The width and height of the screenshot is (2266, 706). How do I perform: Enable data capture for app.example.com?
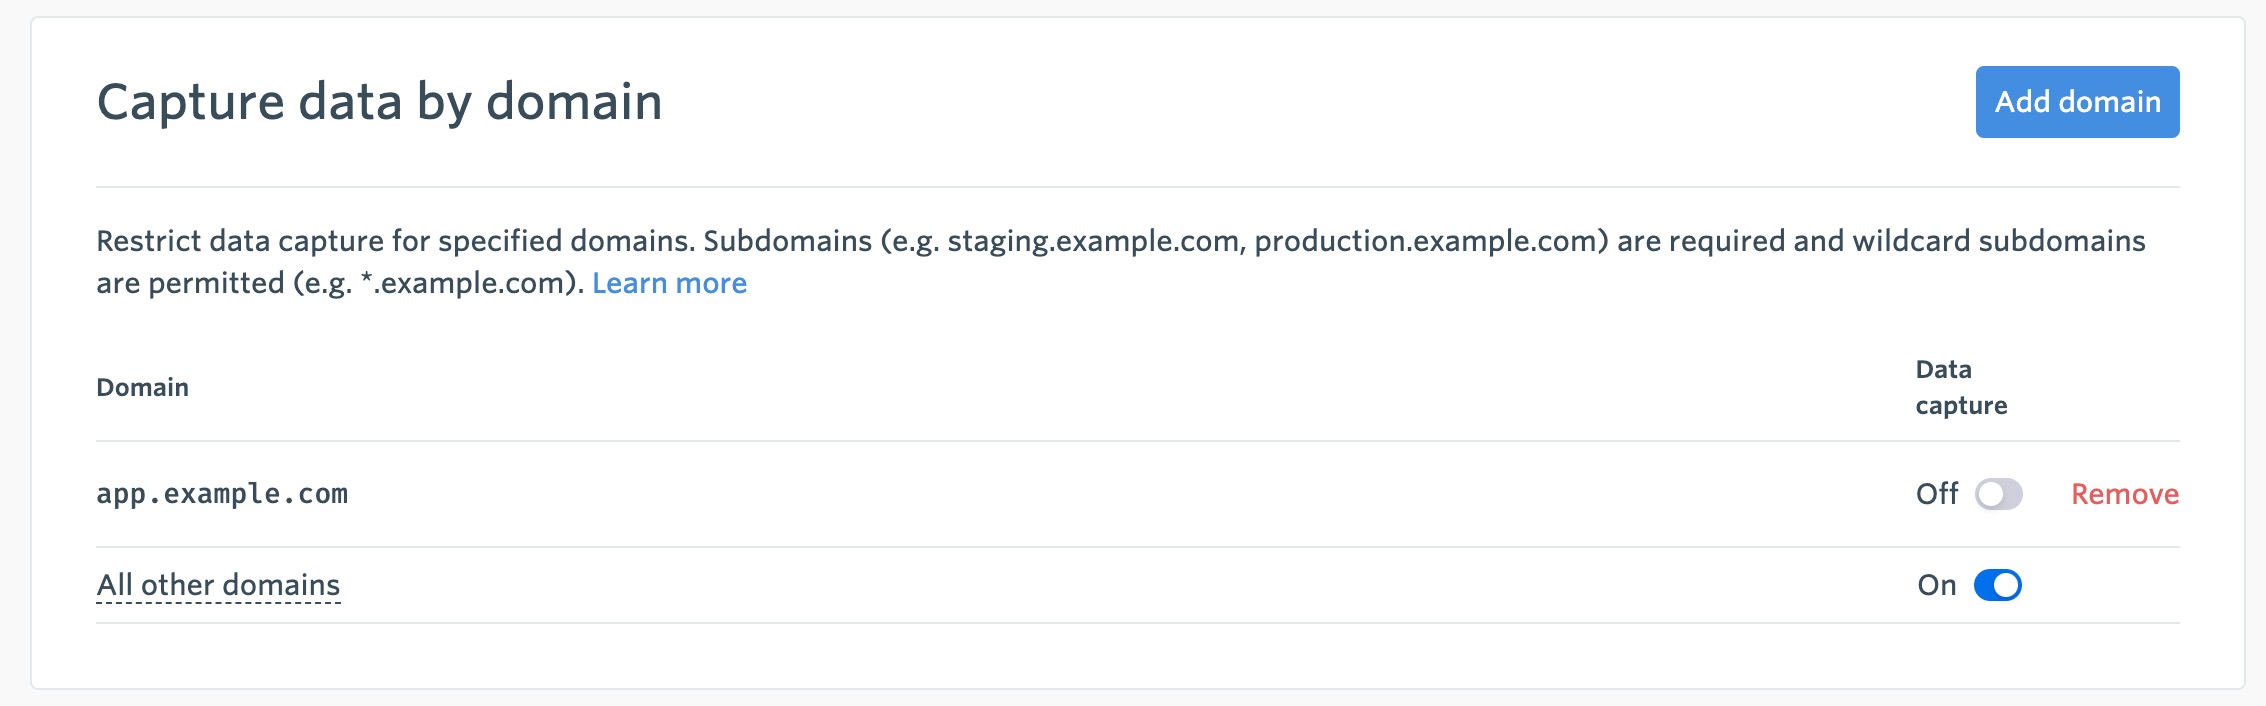(x=1998, y=494)
